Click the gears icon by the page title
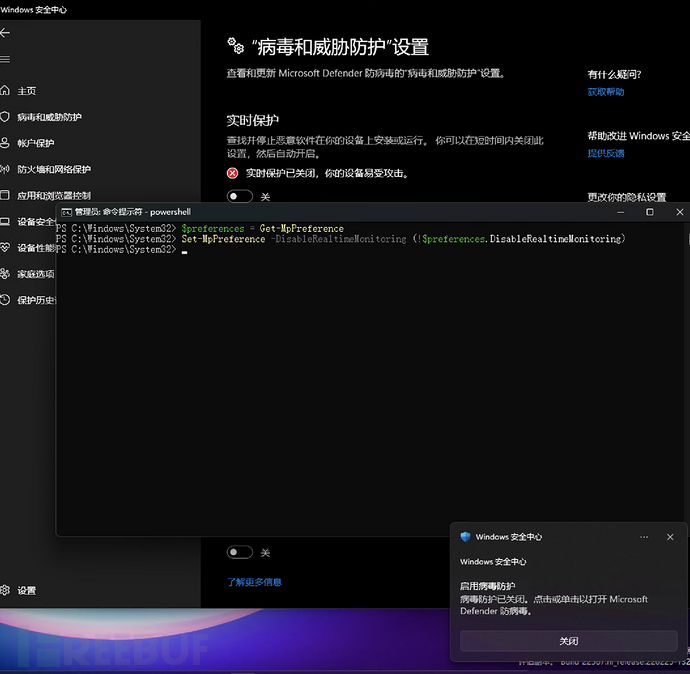This screenshot has height=674, width=690. click(x=235, y=46)
